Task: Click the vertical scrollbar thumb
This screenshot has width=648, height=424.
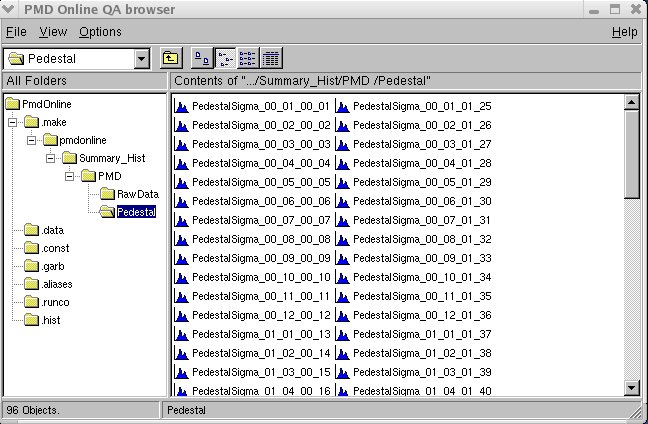Action: (631, 154)
